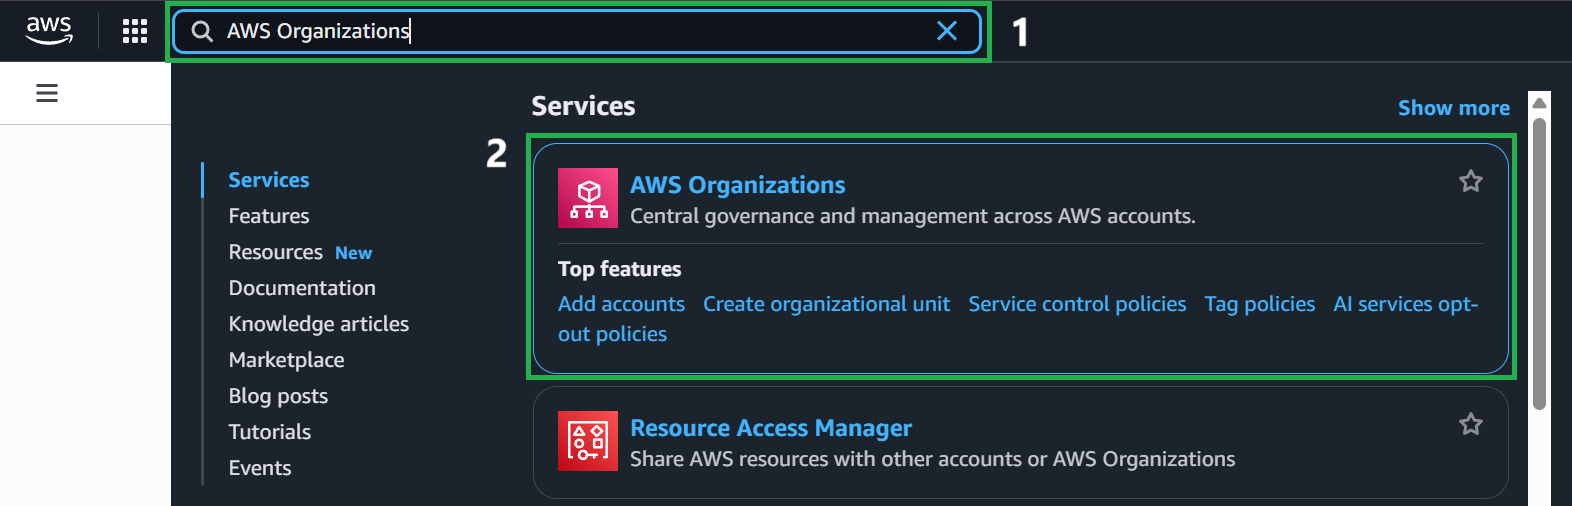This screenshot has width=1572, height=506.
Task: Open the AWS Organizations title link
Action: (737, 185)
